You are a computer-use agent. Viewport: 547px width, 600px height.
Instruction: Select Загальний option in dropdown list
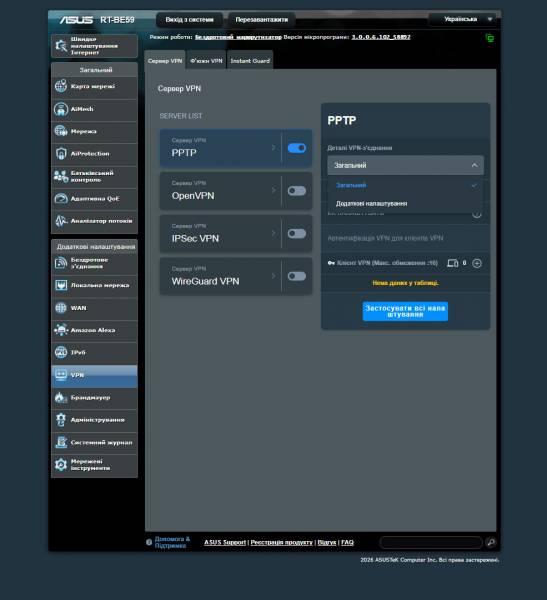pos(405,185)
